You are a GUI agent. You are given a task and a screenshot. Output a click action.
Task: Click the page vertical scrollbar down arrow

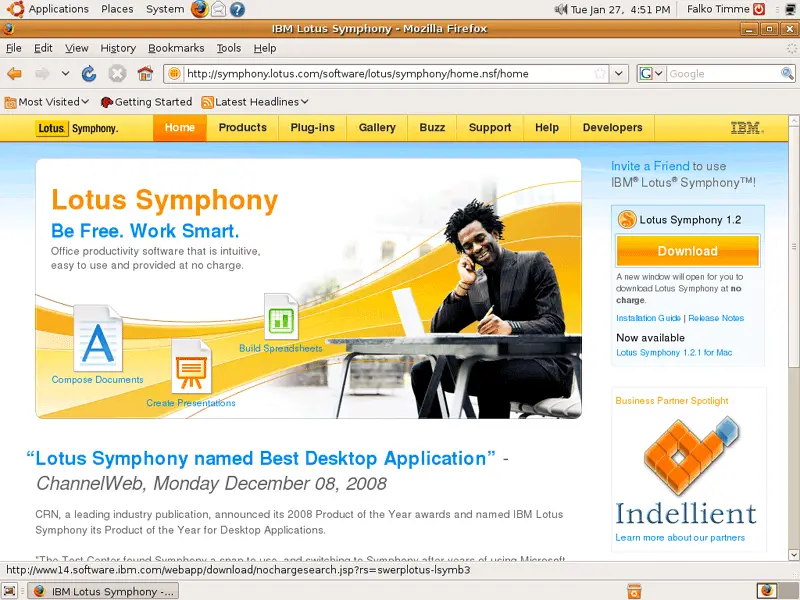click(793, 555)
